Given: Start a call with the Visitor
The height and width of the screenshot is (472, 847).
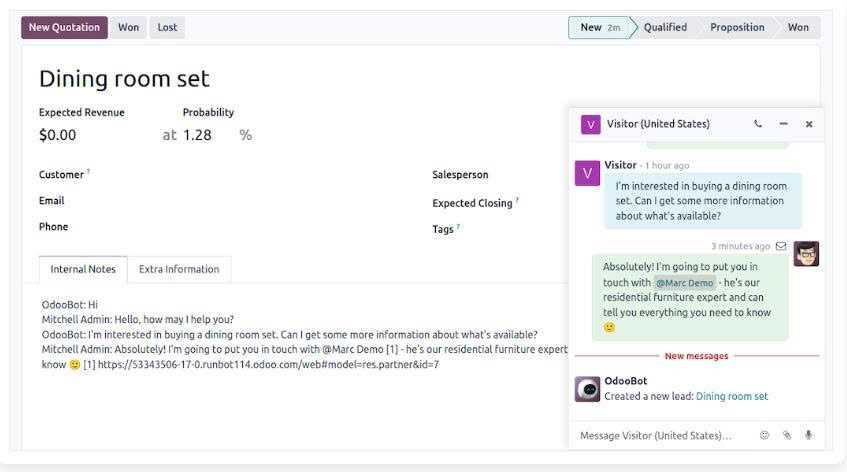Looking at the screenshot, I should point(758,124).
